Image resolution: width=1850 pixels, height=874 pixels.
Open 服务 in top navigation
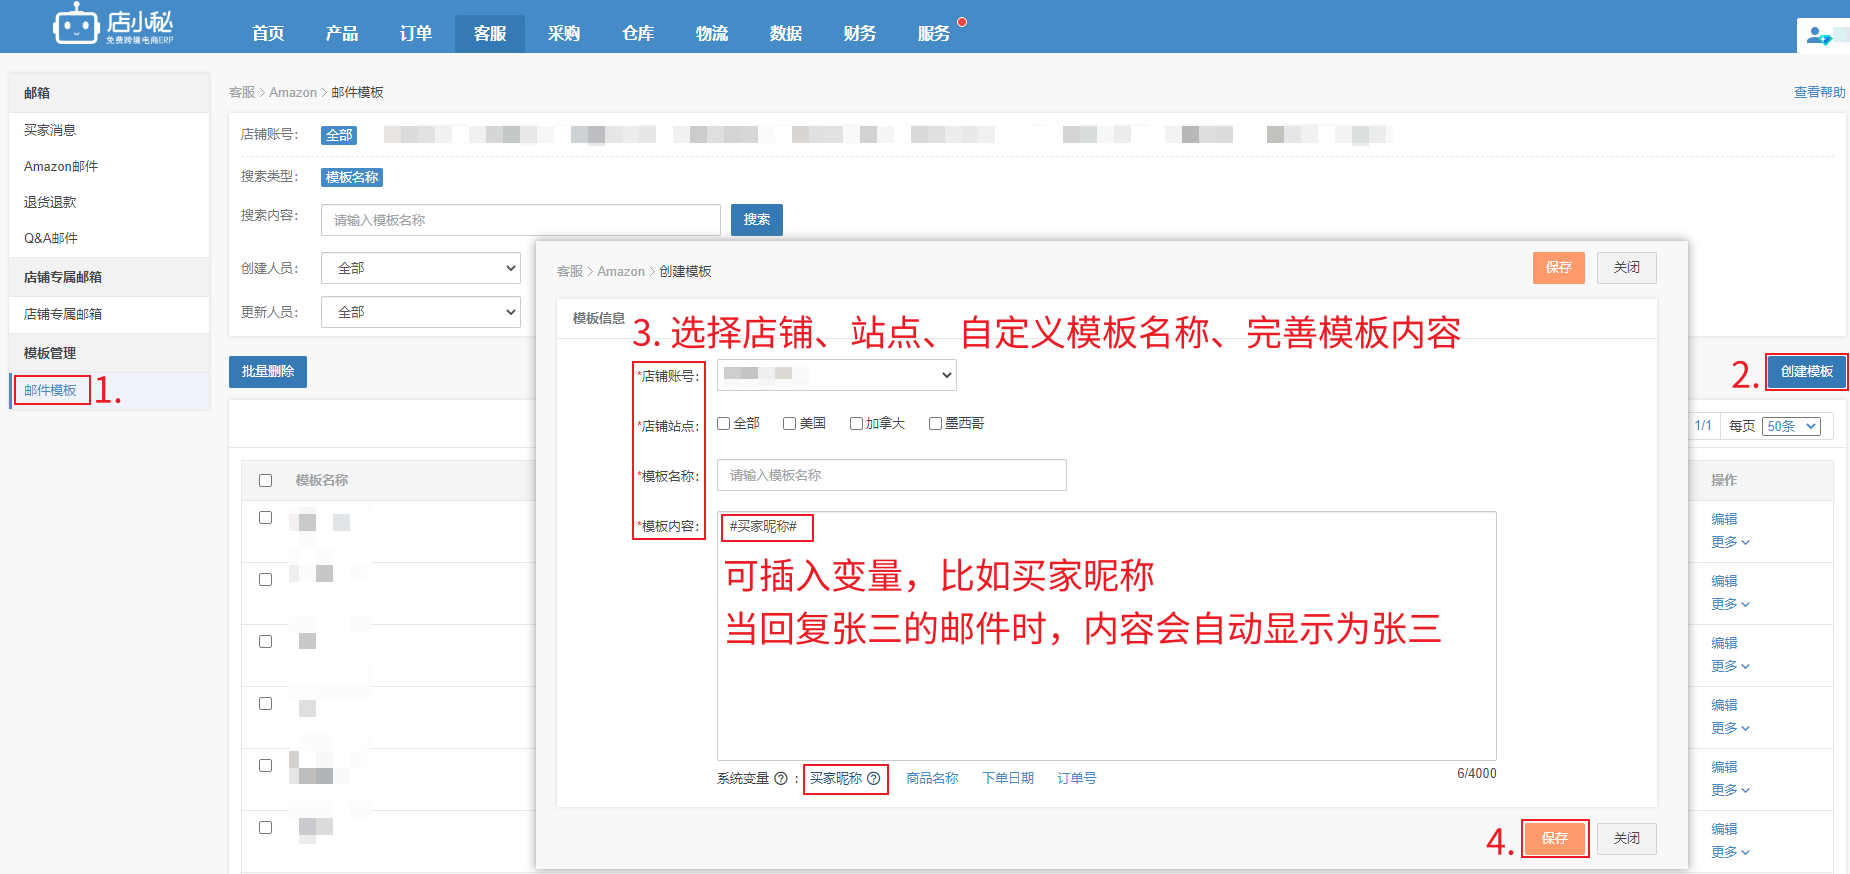coord(934,33)
